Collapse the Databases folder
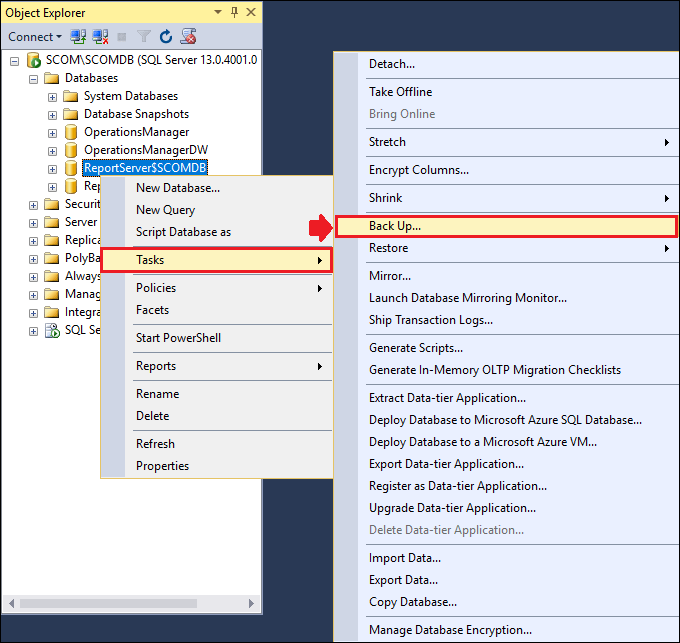 (33, 79)
